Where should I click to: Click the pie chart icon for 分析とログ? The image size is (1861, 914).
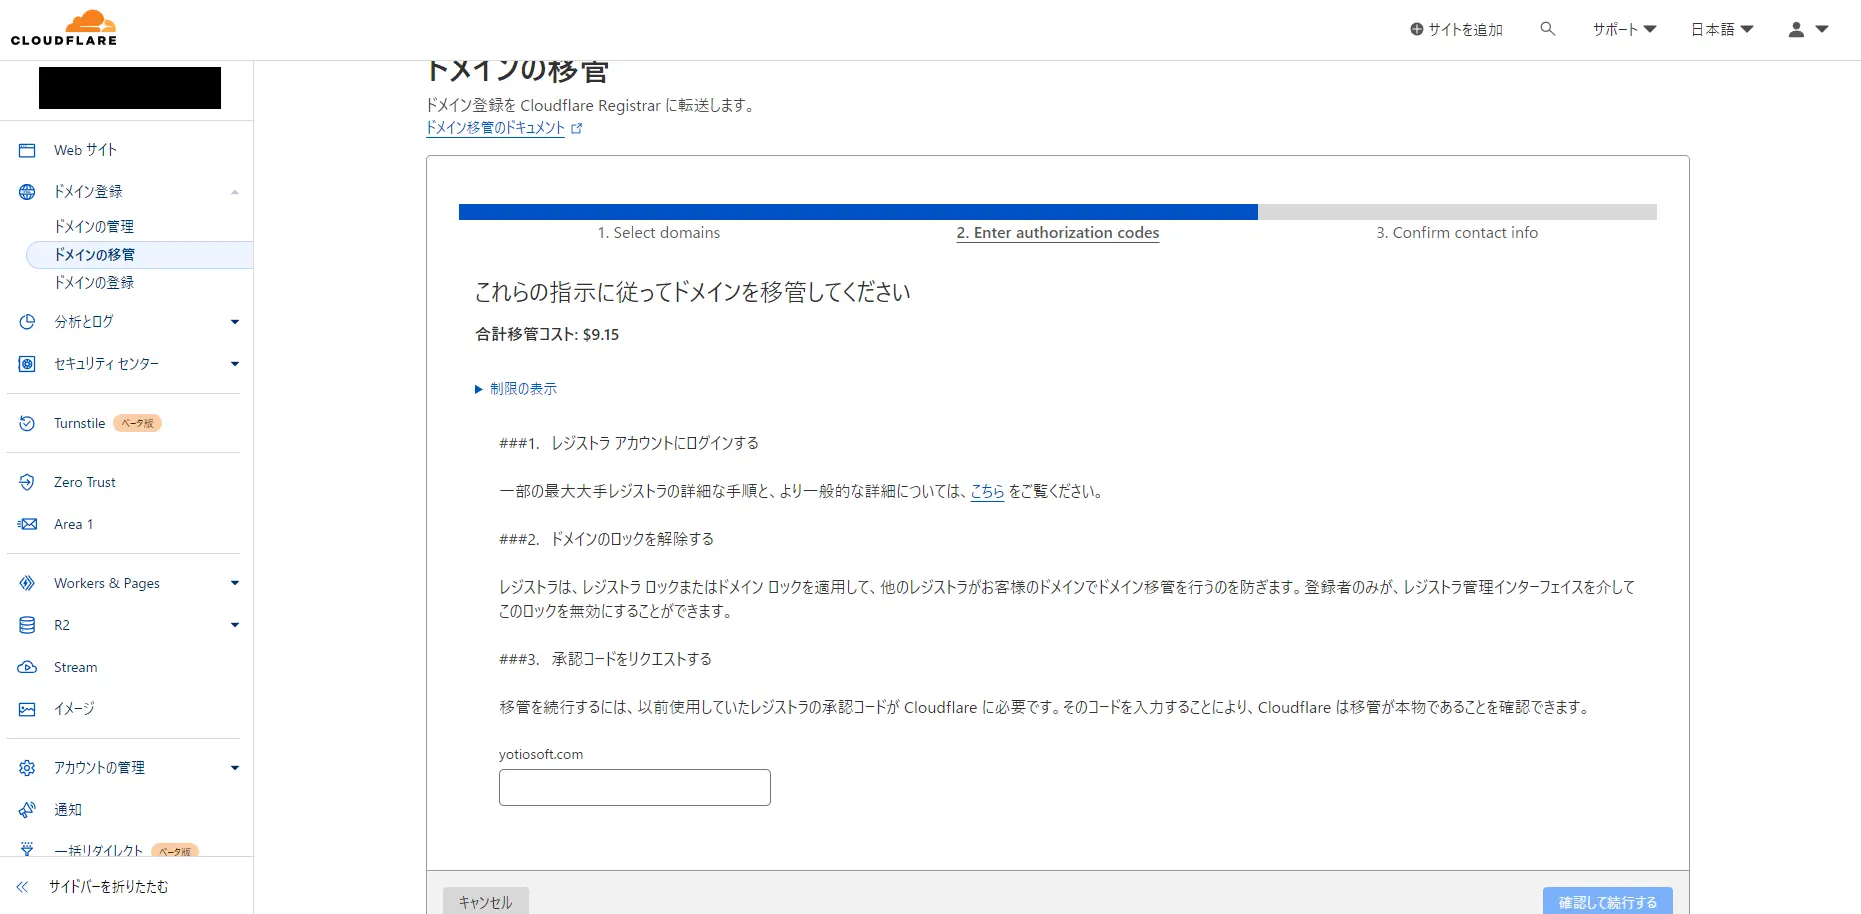pos(27,322)
